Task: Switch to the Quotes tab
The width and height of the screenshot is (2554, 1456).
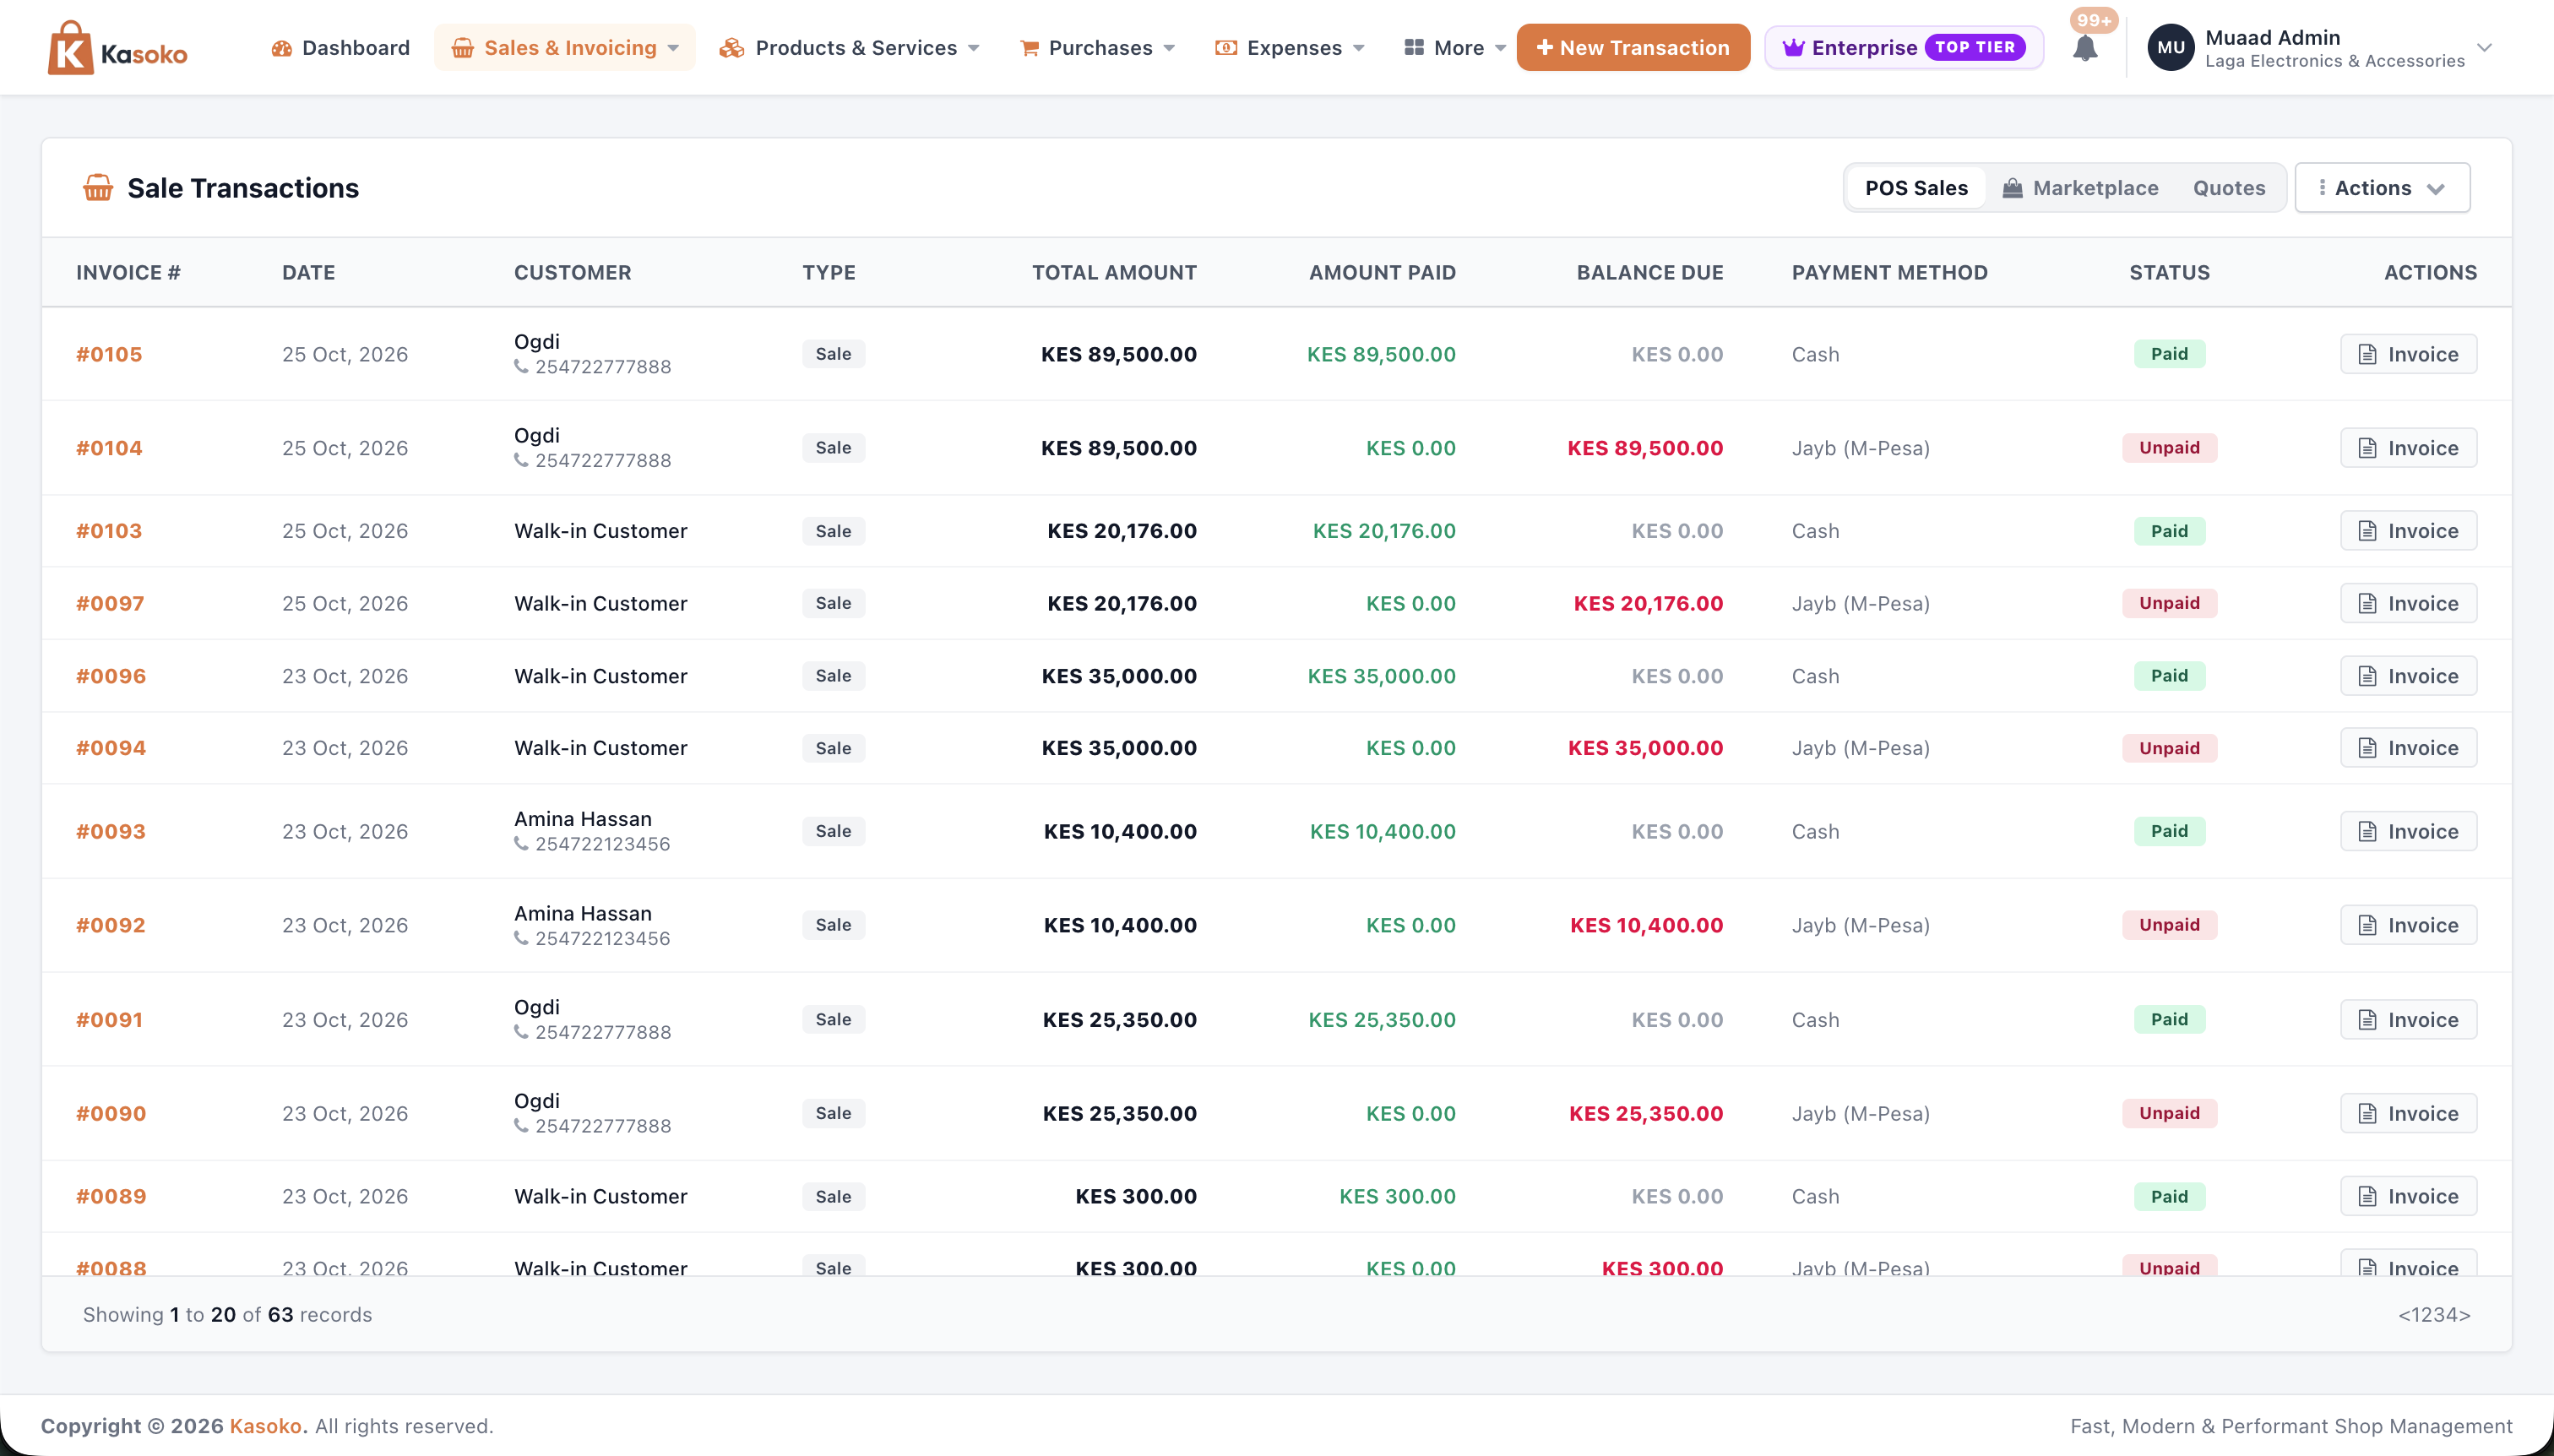Action: pos(2229,188)
